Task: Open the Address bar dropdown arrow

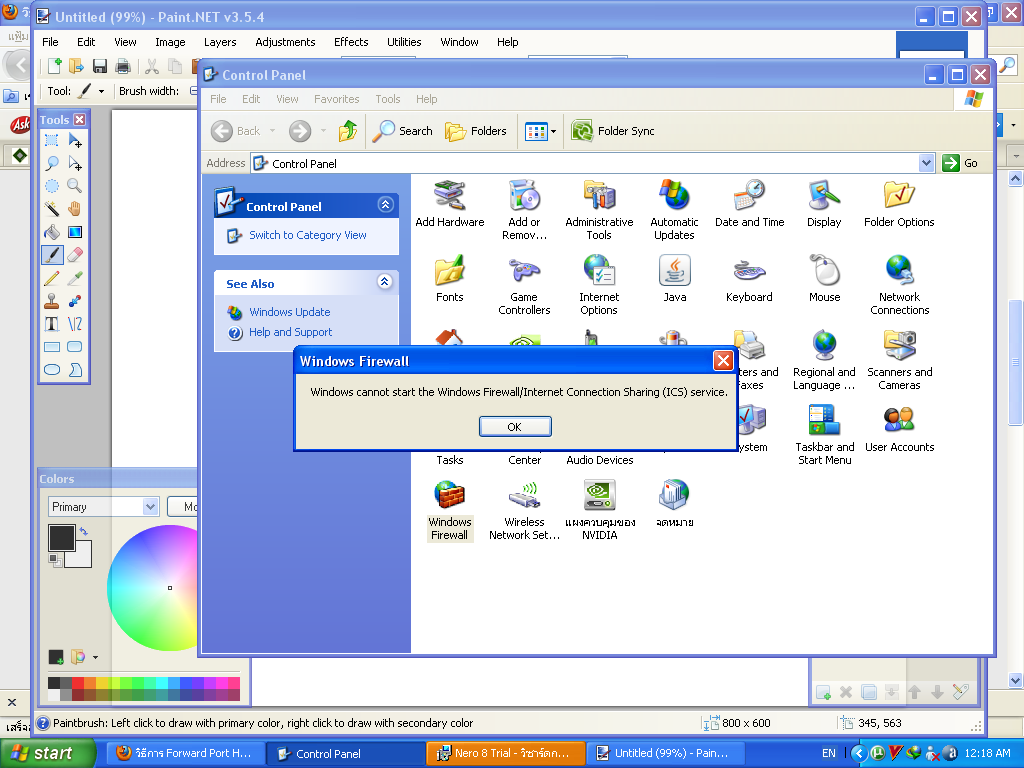Action: pos(925,163)
